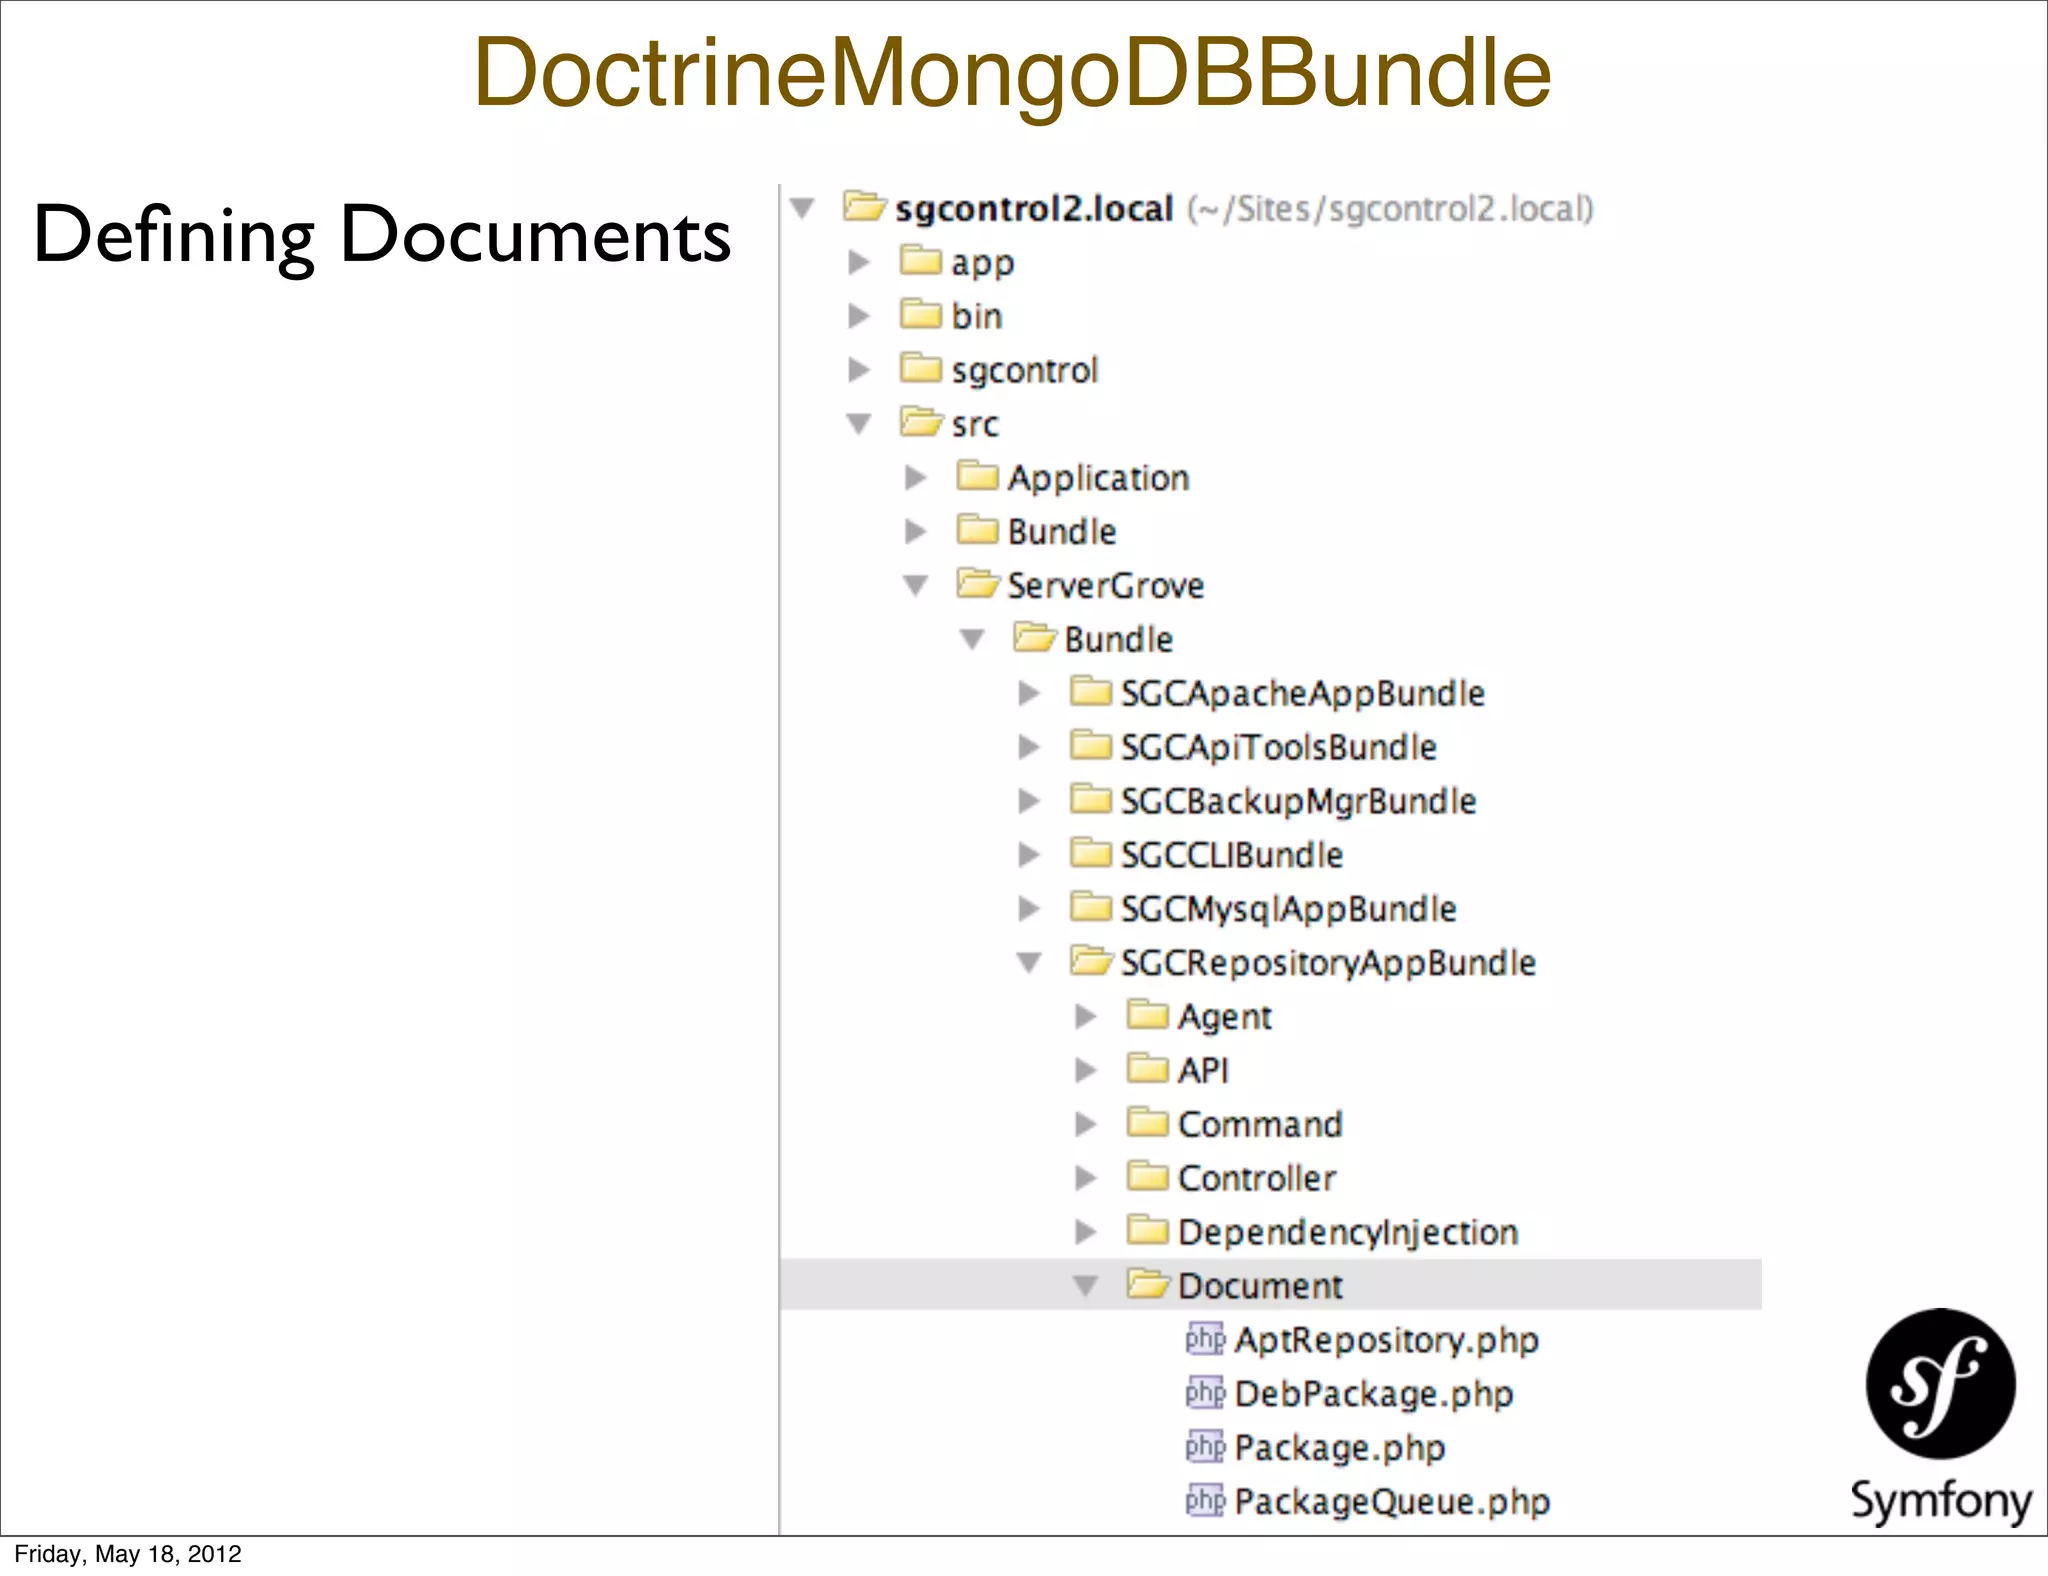Expand the SGCCLIBundle arrow
The width and height of the screenshot is (2048, 1576).
pyautogui.click(x=1028, y=855)
